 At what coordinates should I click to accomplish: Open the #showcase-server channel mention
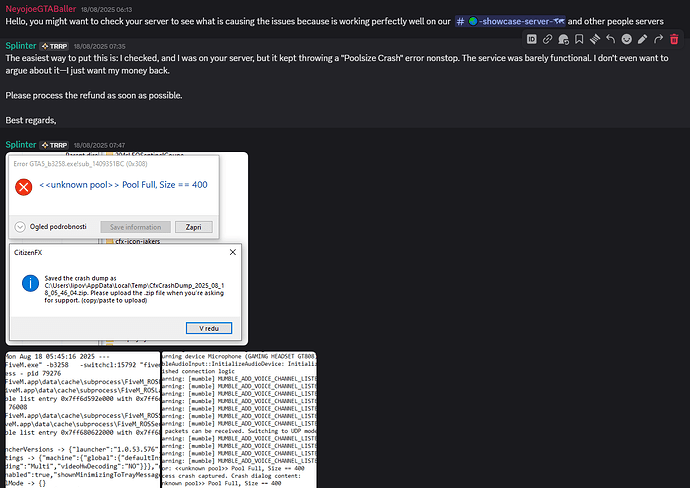(x=510, y=21)
